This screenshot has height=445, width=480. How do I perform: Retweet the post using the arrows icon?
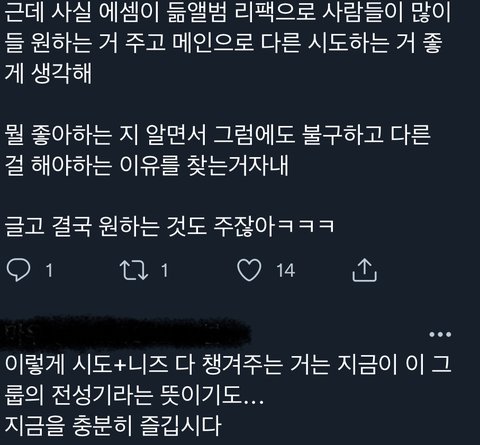click(134, 270)
